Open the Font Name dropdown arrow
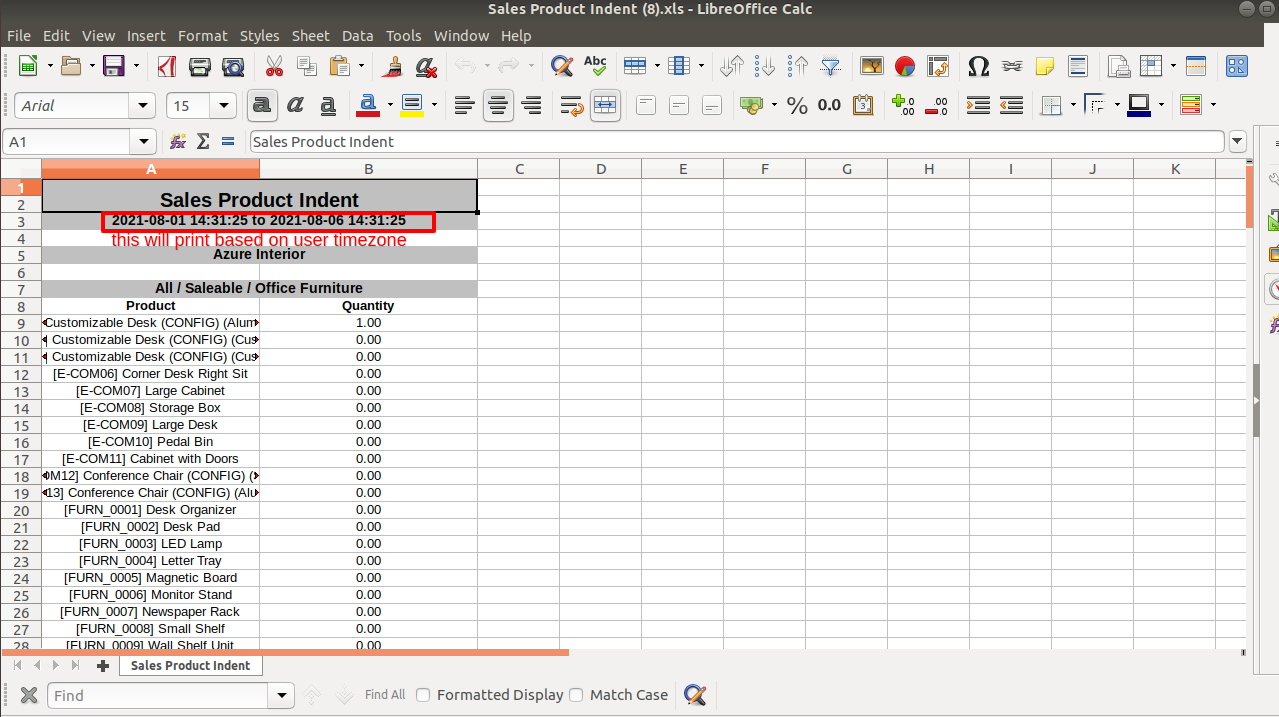Viewport: 1279px width, 717px height. click(x=144, y=105)
